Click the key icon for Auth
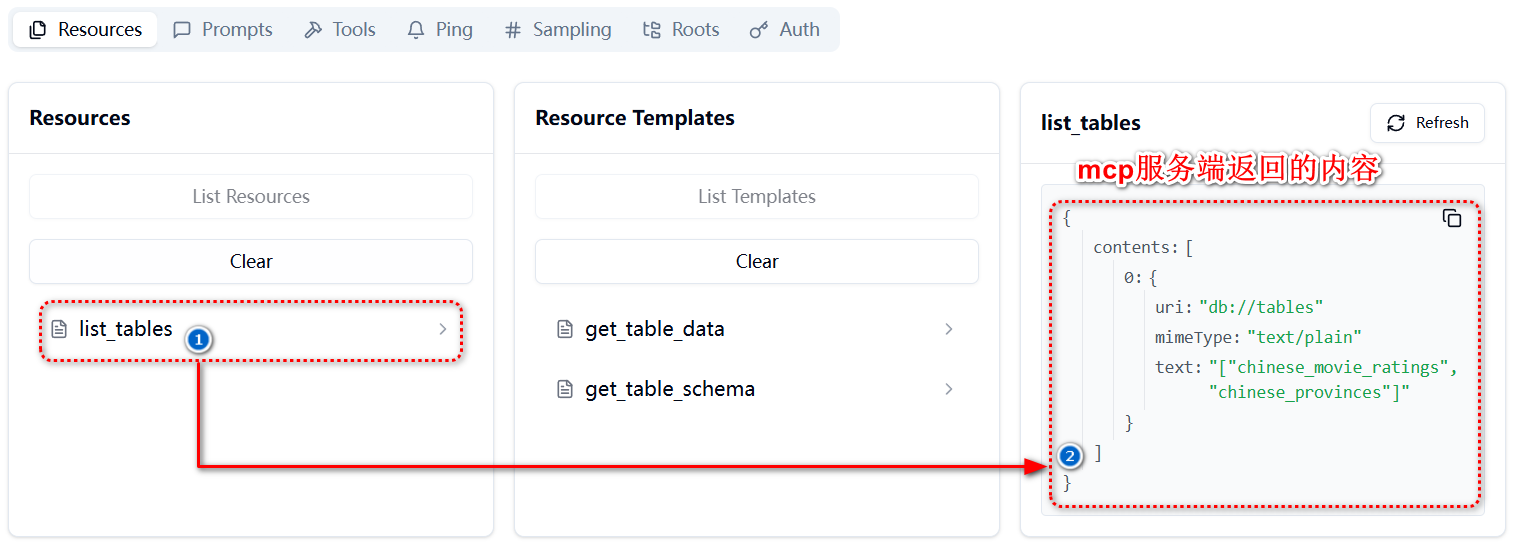The width and height of the screenshot is (1516, 555). [x=759, y=30]
